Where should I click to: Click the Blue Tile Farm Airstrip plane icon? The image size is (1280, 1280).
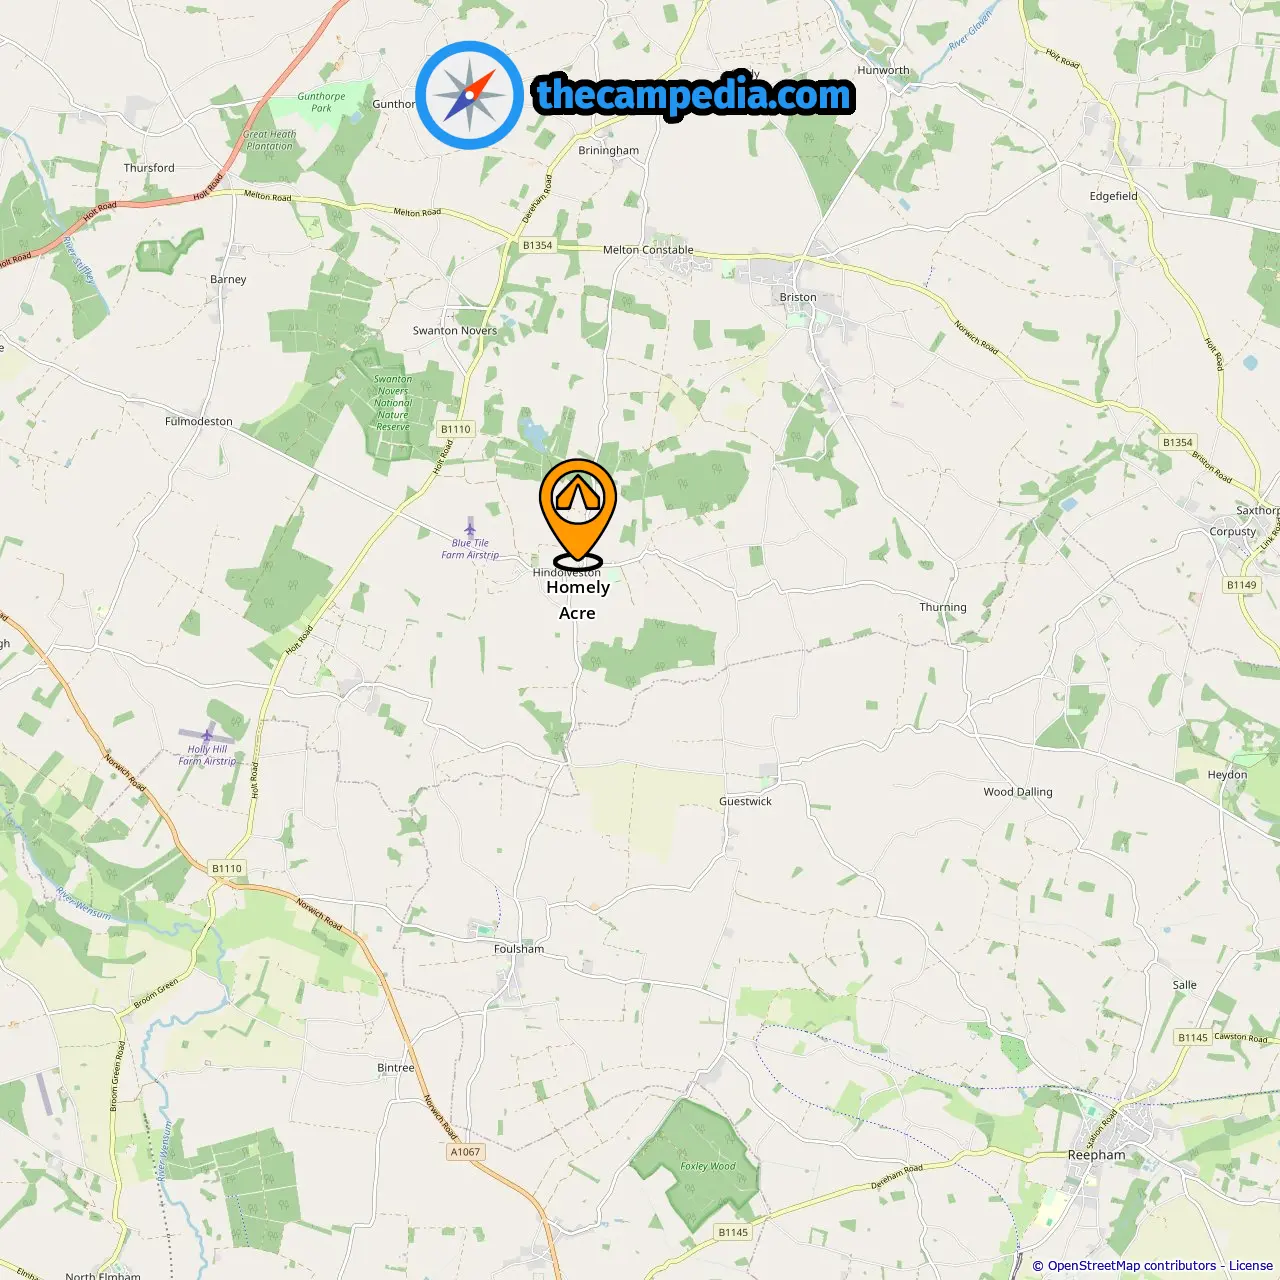[470, 528]
